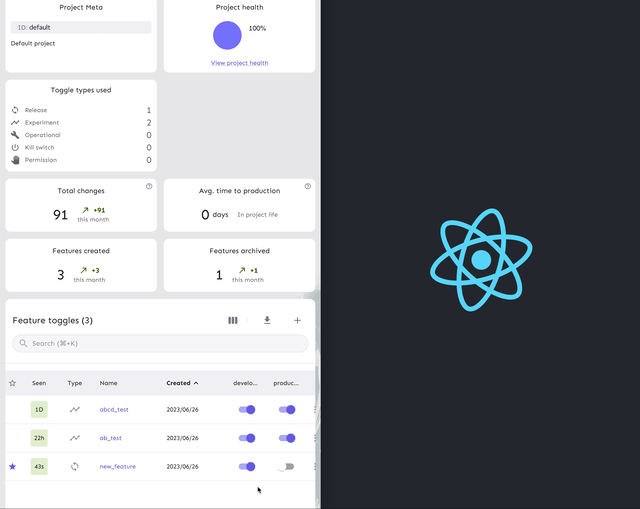
Task: Add a new feature toggle with plus icon
Action: point(297,320)
